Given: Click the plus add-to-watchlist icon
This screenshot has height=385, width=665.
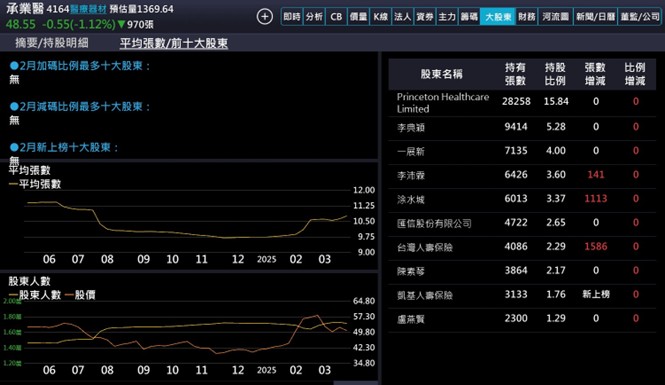Looking at the screenshot, I should (x=265, y=17).
